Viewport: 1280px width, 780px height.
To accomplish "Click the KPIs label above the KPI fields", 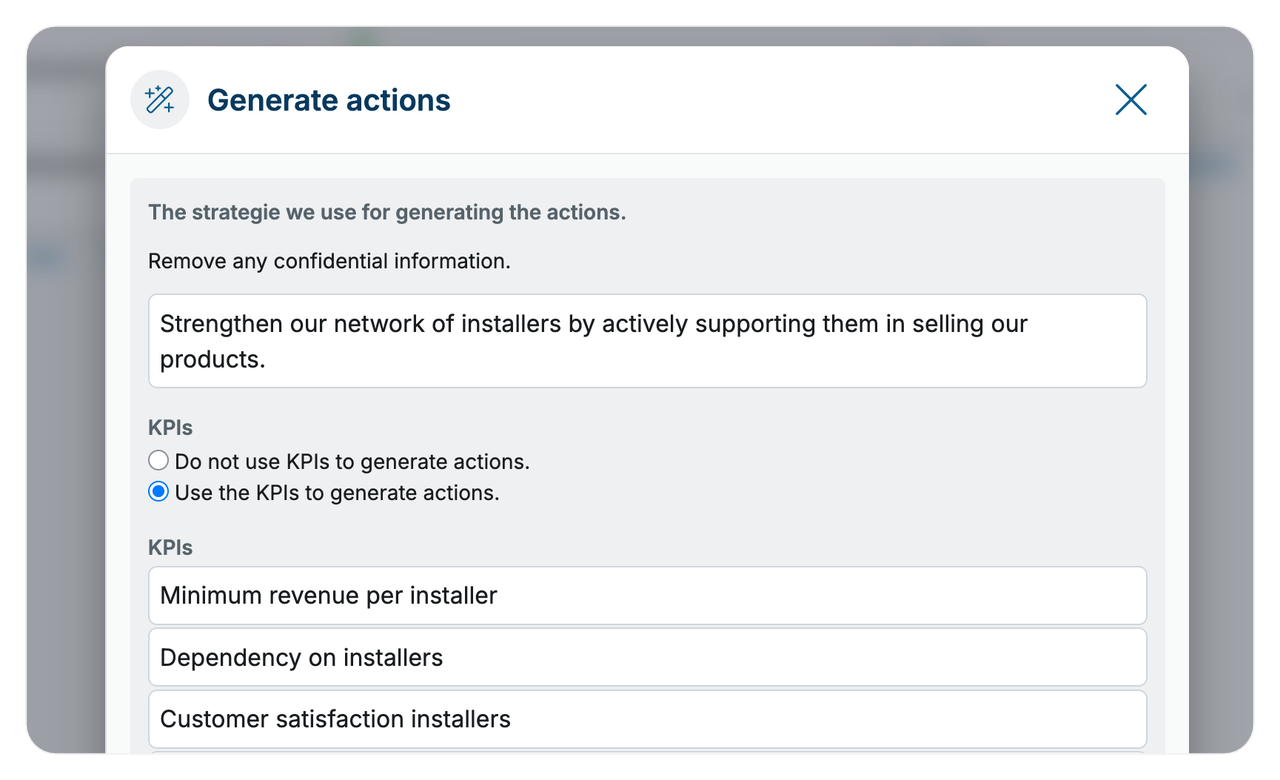I will [x=170, y=548].
